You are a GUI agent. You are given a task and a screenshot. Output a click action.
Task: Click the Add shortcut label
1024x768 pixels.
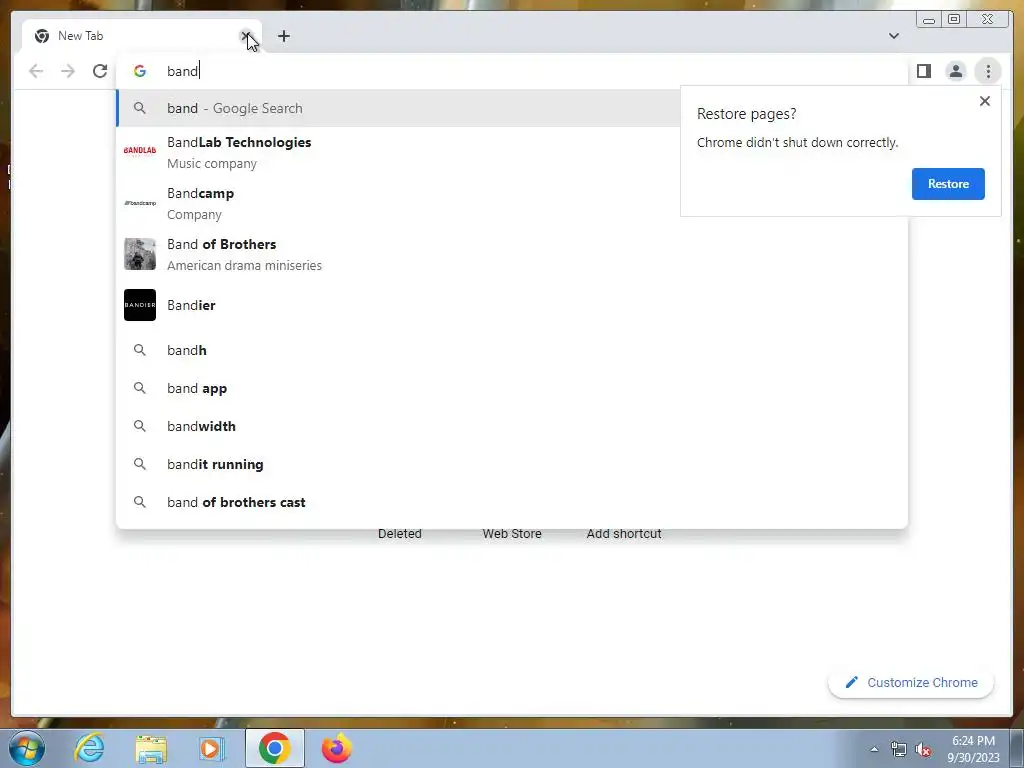624,534
